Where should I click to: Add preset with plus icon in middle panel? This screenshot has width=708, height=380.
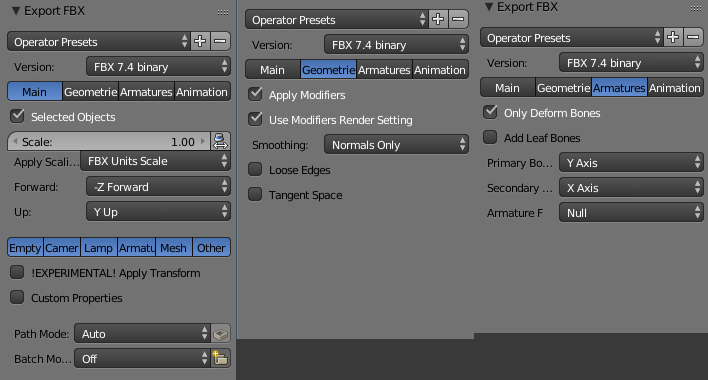click(x=438, y=19)
